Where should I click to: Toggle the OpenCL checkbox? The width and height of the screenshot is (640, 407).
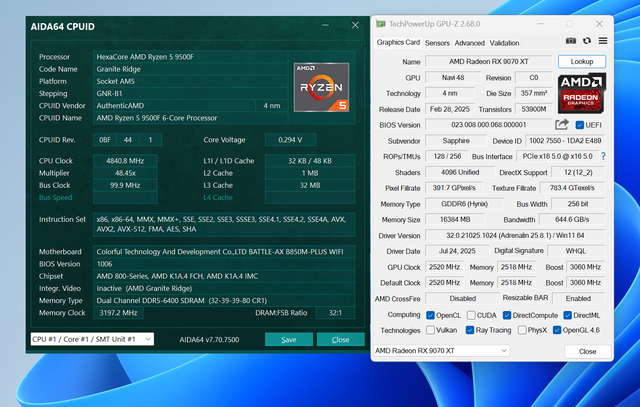pos(430,315)
